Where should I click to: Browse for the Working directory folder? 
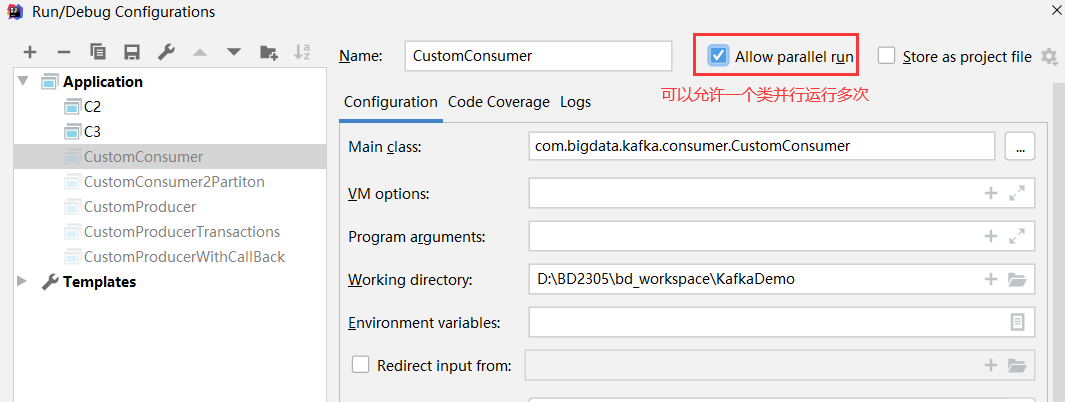click(1016, 279)
